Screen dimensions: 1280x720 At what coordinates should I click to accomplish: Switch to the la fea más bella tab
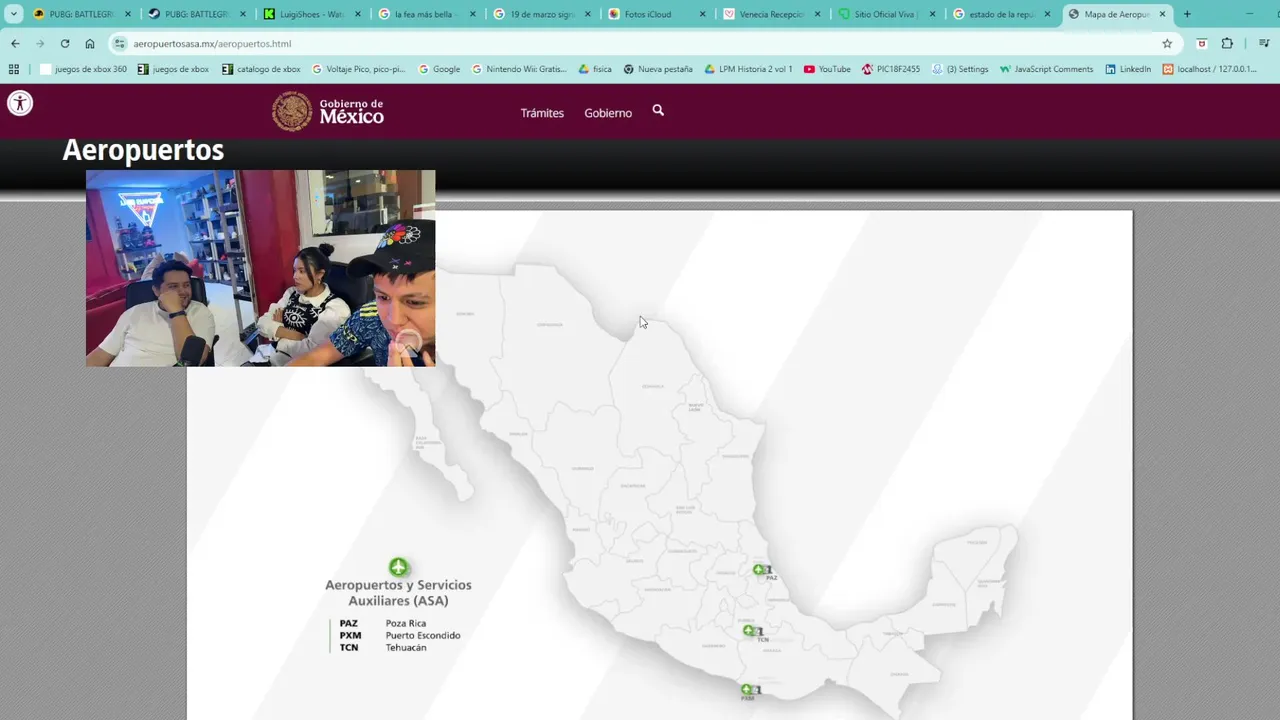[426, 14]
